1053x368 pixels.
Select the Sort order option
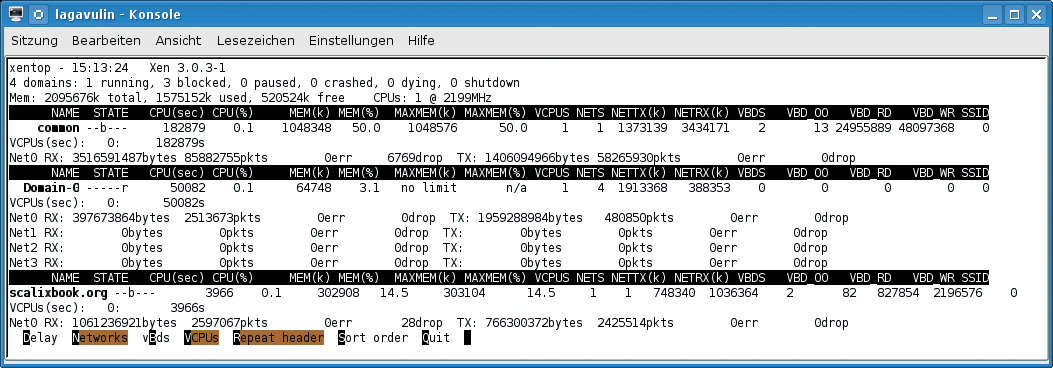pos(373,338)
